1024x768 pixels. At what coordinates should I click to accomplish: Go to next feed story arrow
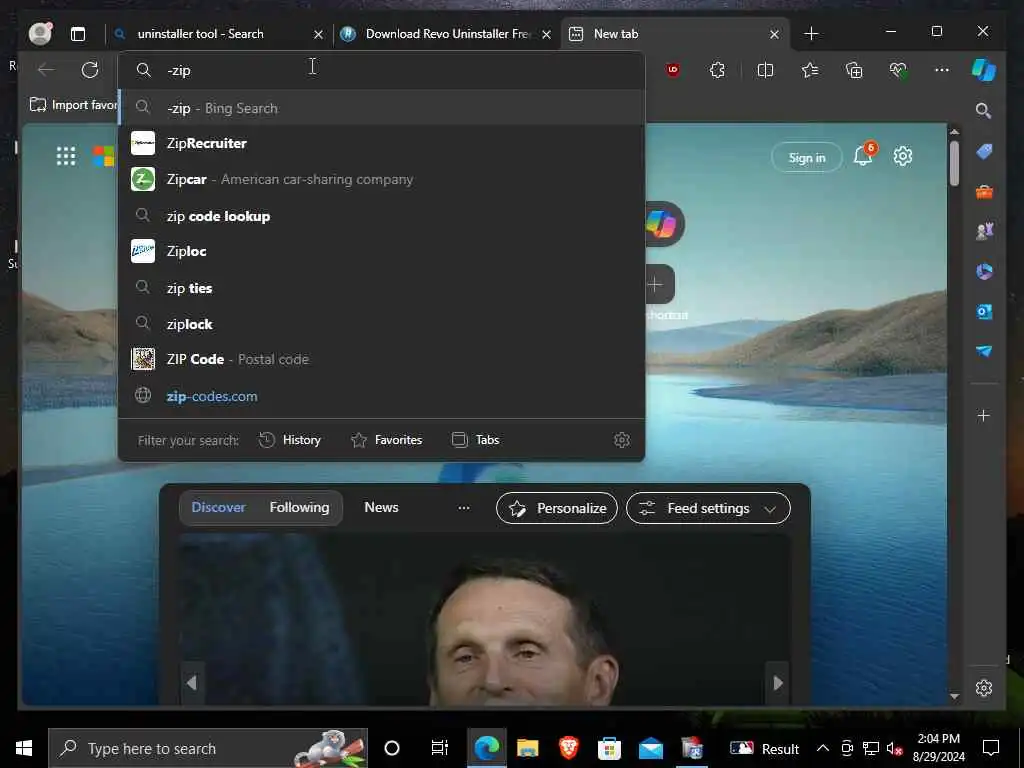778,683
